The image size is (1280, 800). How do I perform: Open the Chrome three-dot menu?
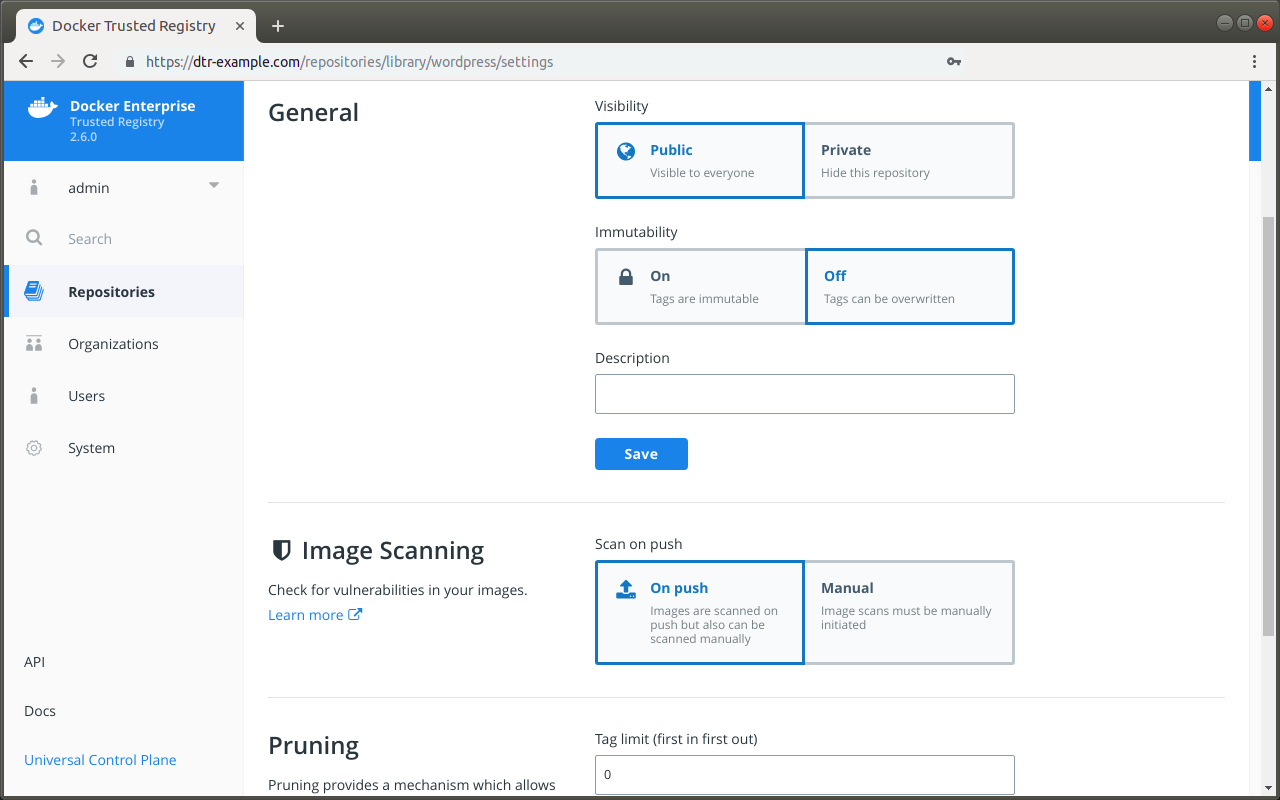pos(1254,61)
